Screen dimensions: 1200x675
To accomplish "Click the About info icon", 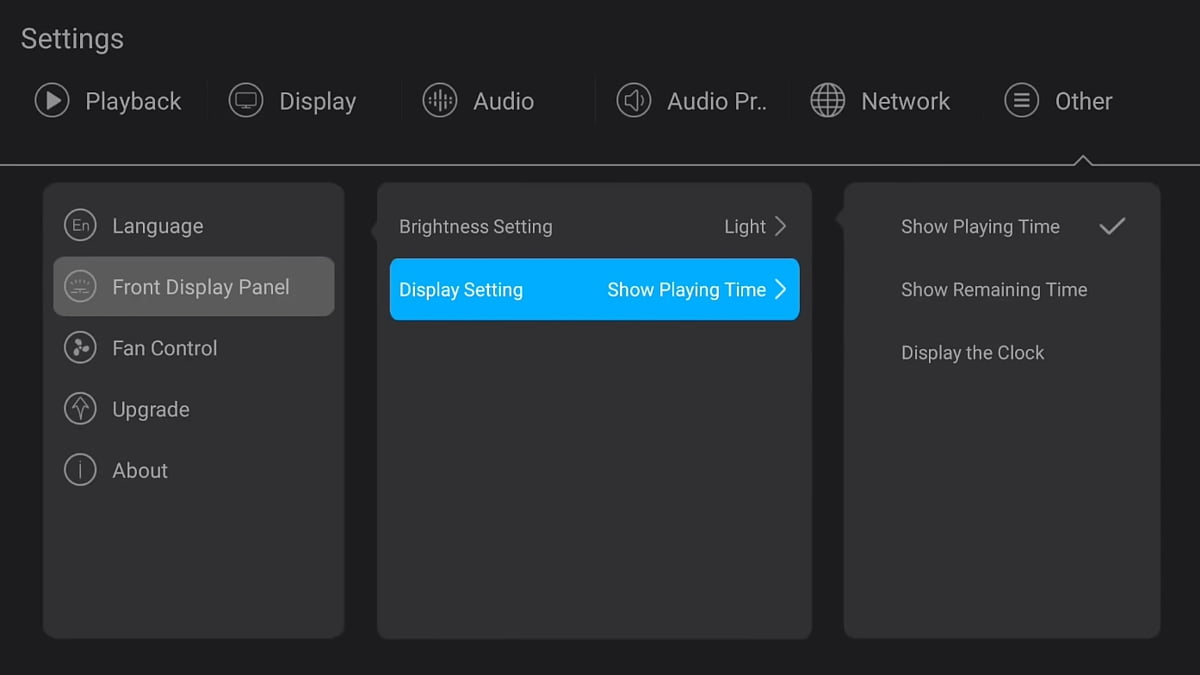I will pos(80,470).
